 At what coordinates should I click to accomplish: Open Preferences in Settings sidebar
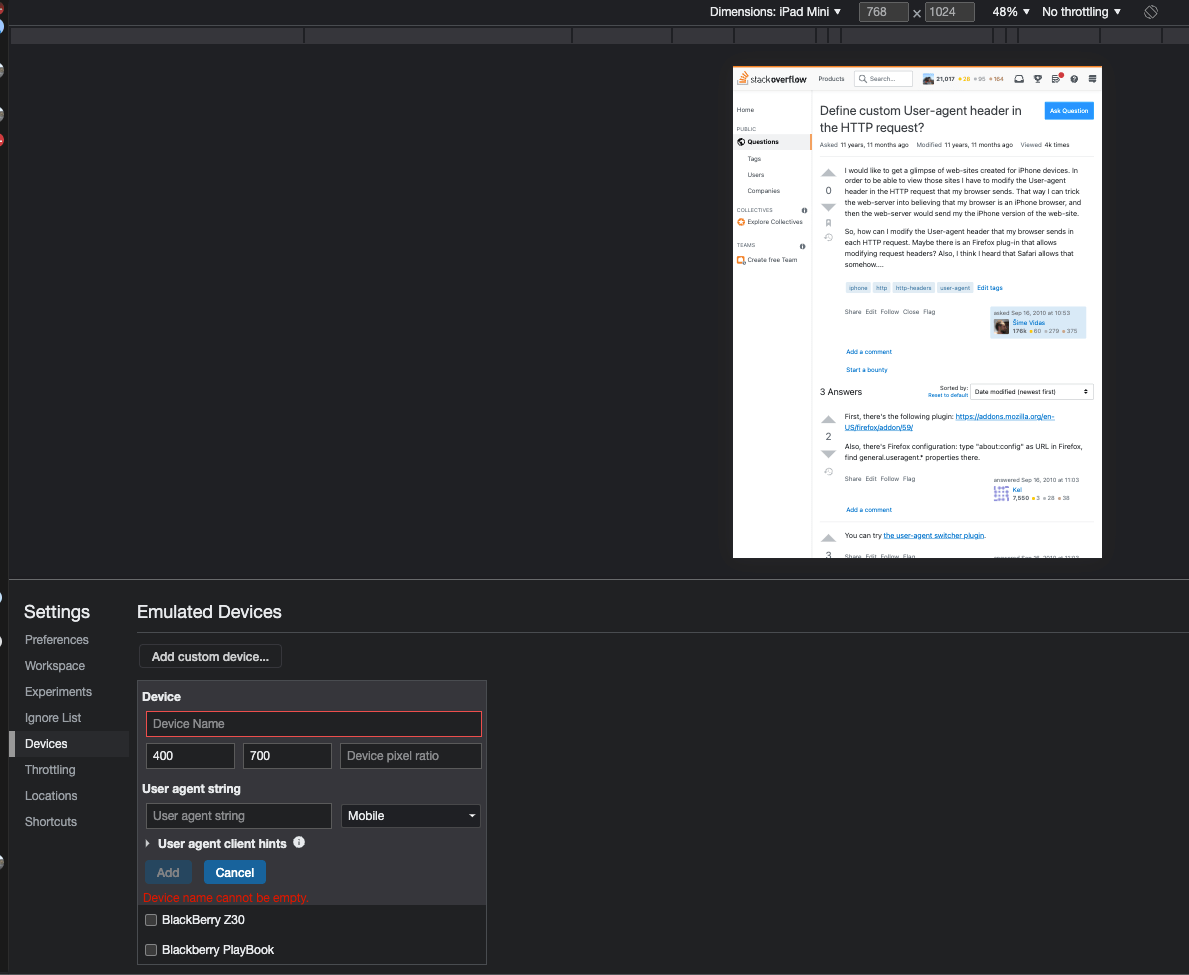click(57, 640)
